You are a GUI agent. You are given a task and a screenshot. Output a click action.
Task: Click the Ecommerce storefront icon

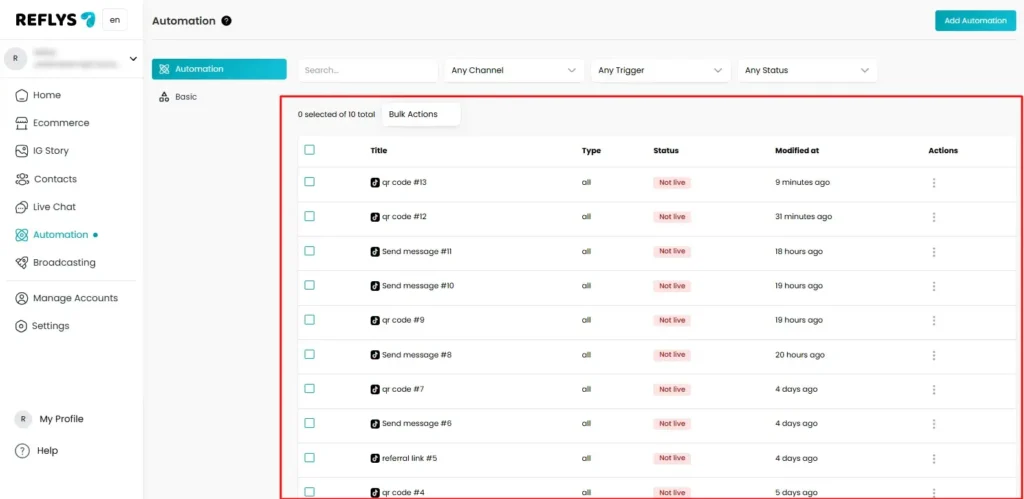[x=22, y=123]
